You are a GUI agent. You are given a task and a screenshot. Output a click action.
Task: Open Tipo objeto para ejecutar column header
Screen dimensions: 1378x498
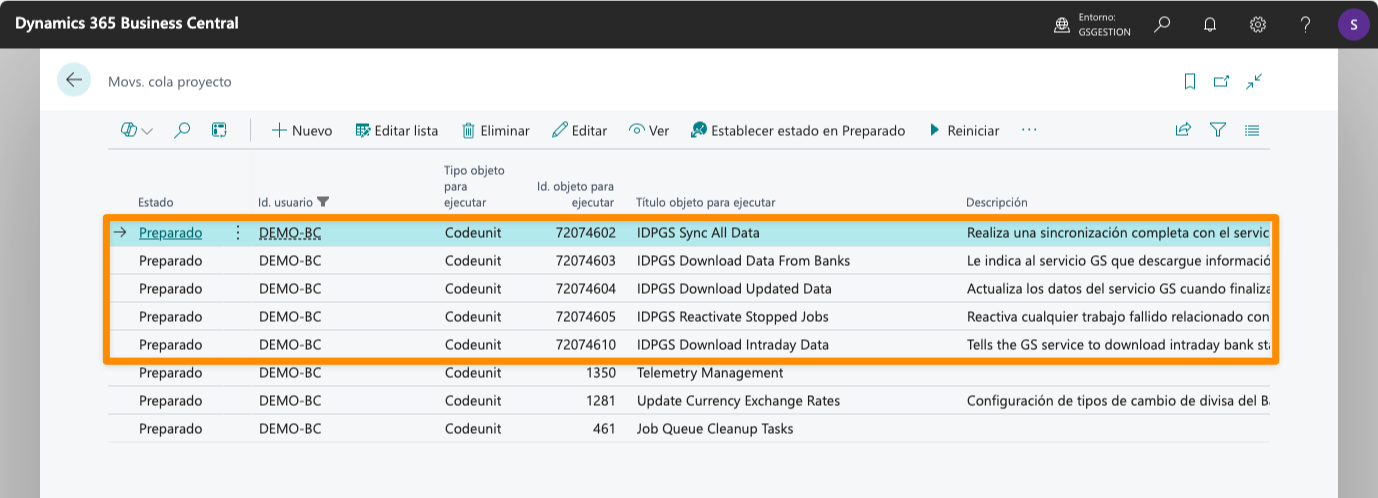click(475, 187)
